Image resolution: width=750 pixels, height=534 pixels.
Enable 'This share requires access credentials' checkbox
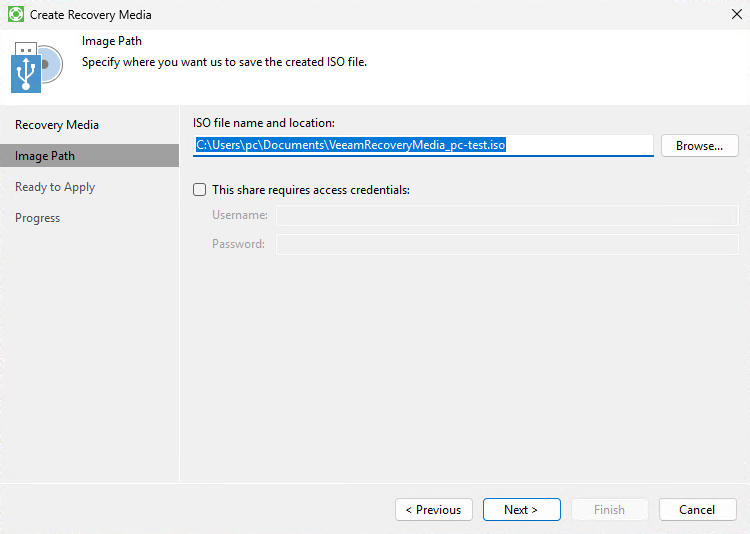pos(199,189)
